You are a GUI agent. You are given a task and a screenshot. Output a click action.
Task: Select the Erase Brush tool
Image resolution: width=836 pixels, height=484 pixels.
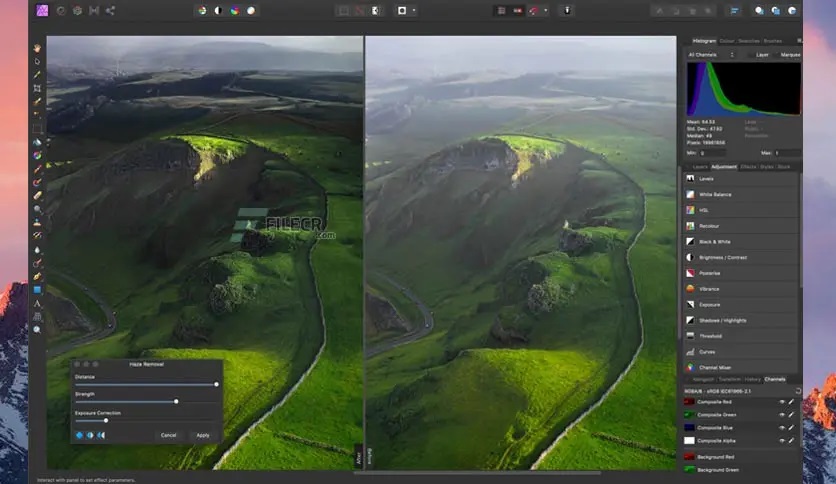tap(37, 196)
